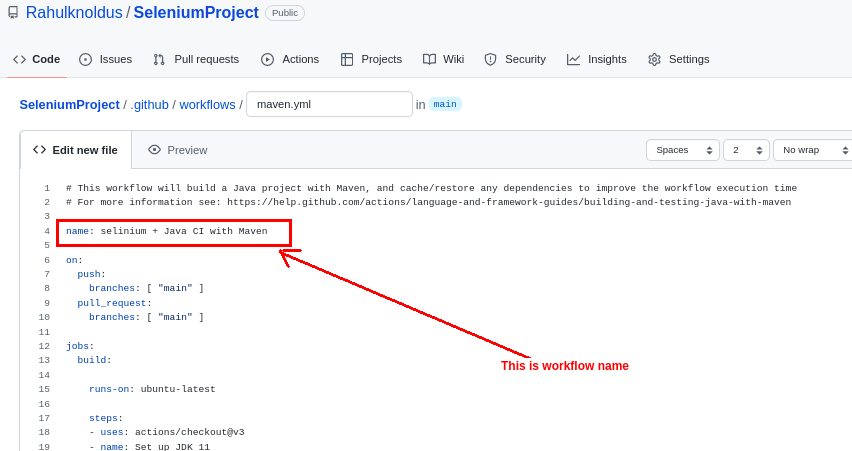852x451 pixels.
Task: Focus the maven.yml filename field
Action: (x=329, y=104)
